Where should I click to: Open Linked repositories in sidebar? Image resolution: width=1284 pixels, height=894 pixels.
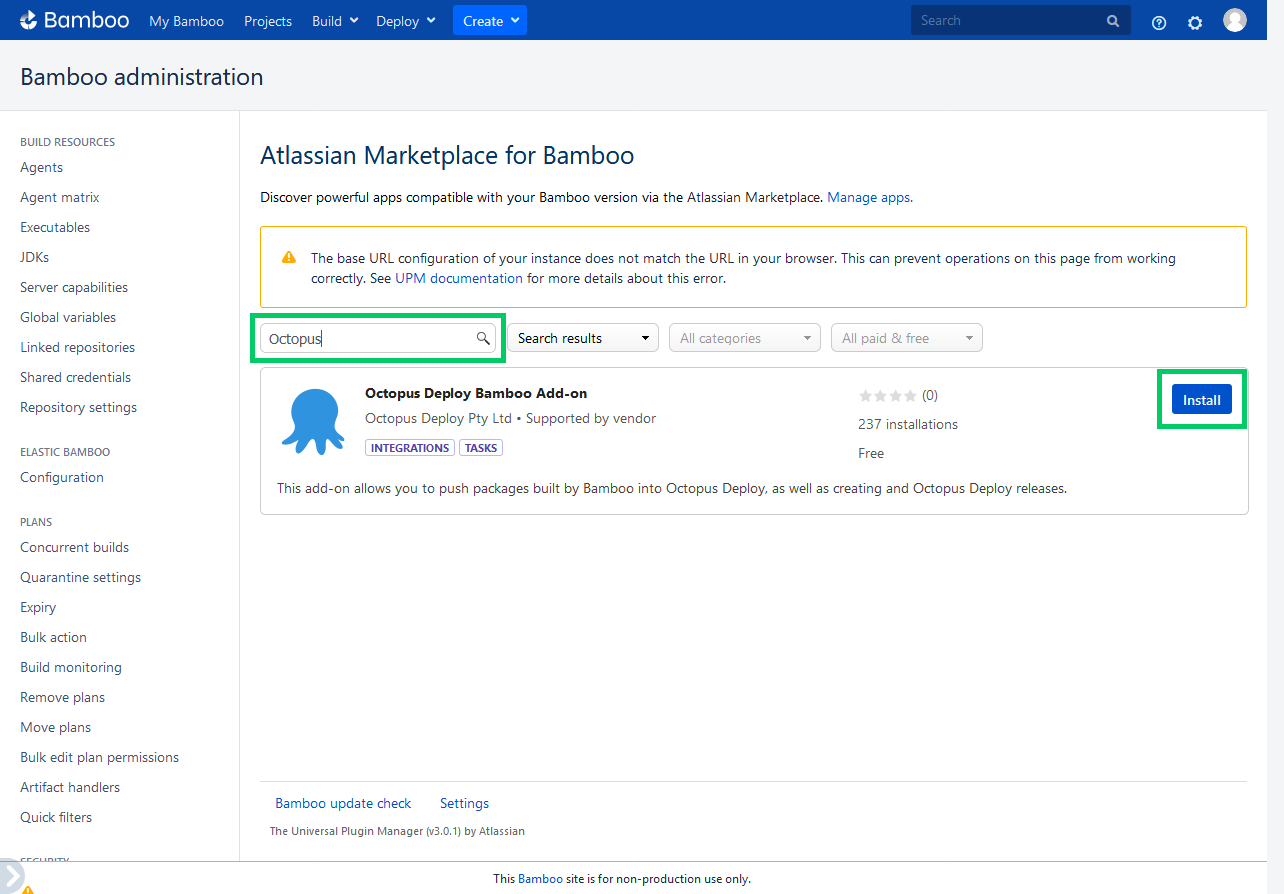(78, 347)
